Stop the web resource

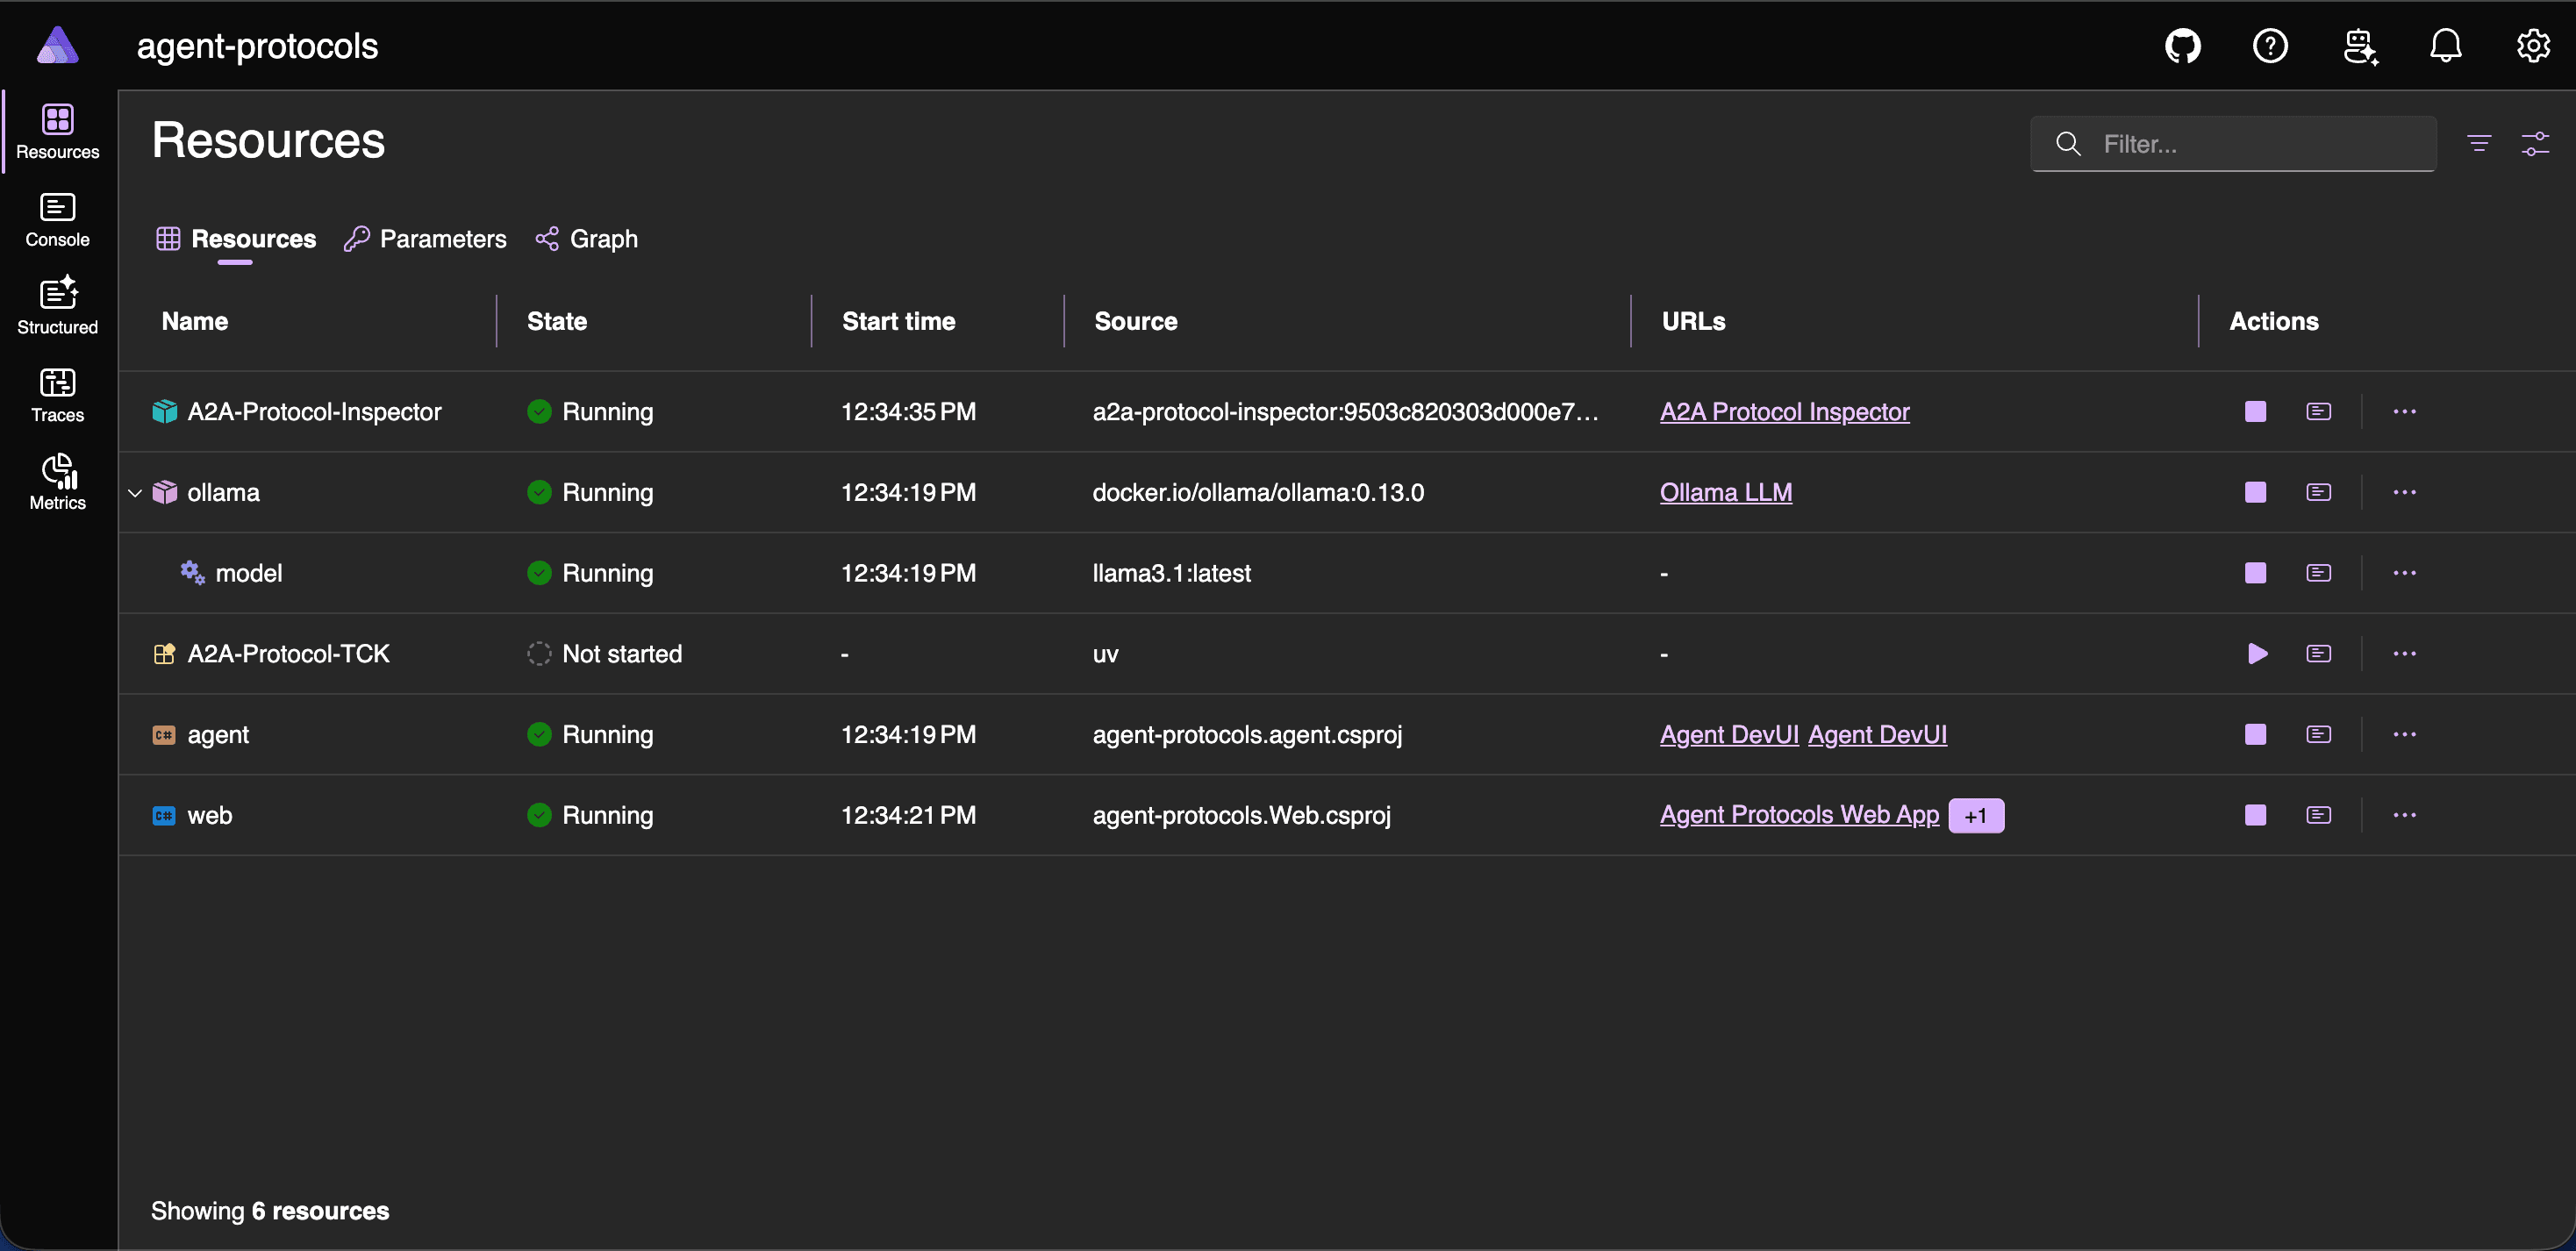2255,815
